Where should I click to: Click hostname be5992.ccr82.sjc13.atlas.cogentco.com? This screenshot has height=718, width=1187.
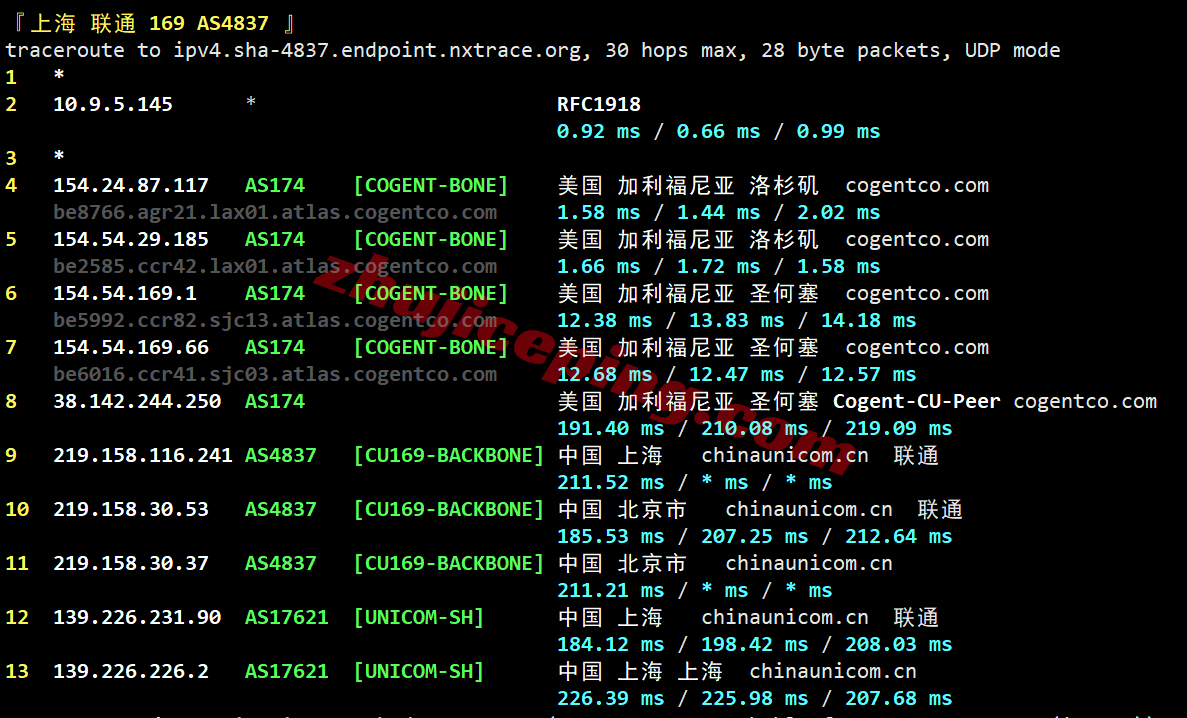pyautogui.click(x=275, y=320)
